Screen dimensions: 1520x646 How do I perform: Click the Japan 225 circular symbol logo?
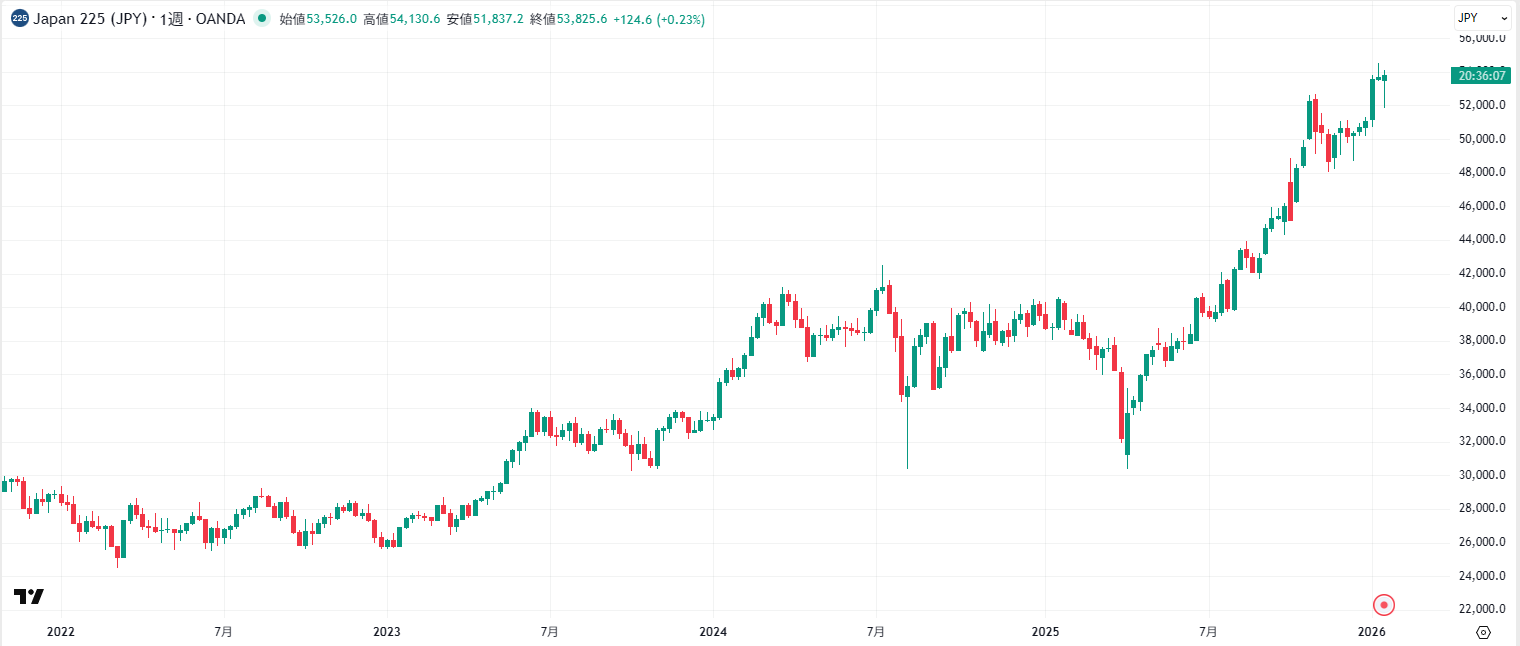pyautogui.click(x=18, y=18)
